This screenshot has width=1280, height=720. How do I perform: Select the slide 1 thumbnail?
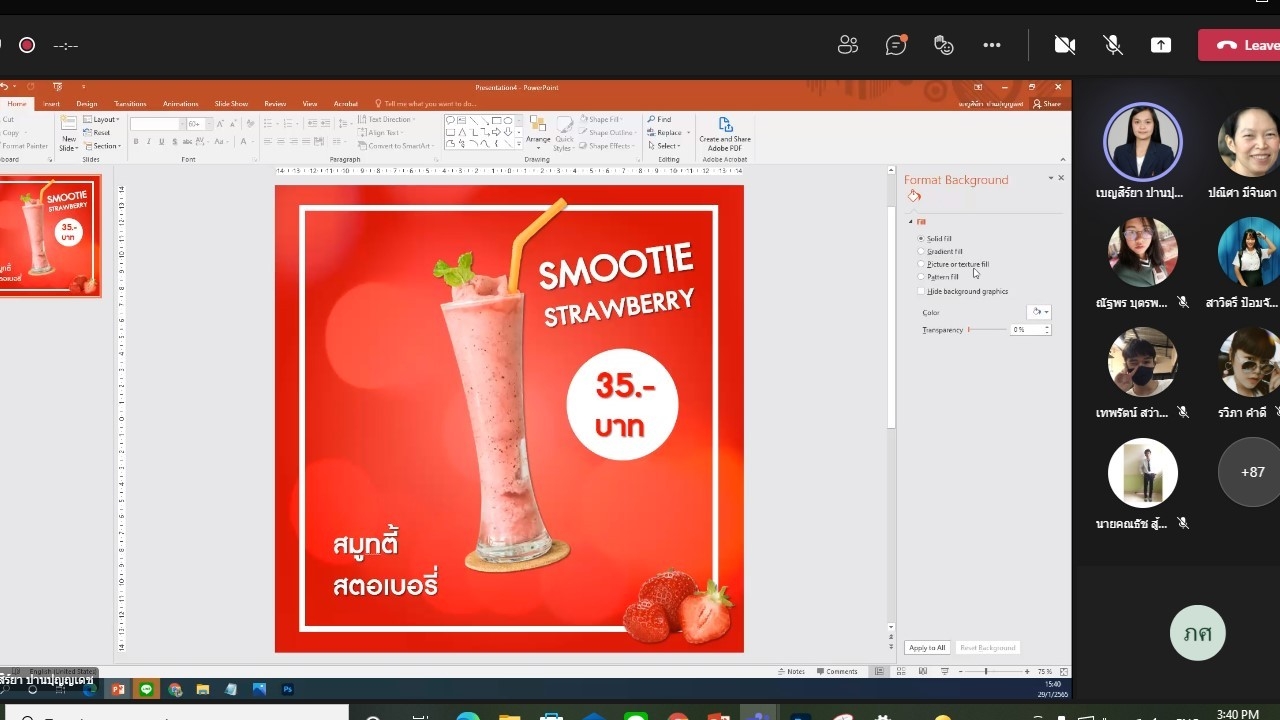point(50,236)
